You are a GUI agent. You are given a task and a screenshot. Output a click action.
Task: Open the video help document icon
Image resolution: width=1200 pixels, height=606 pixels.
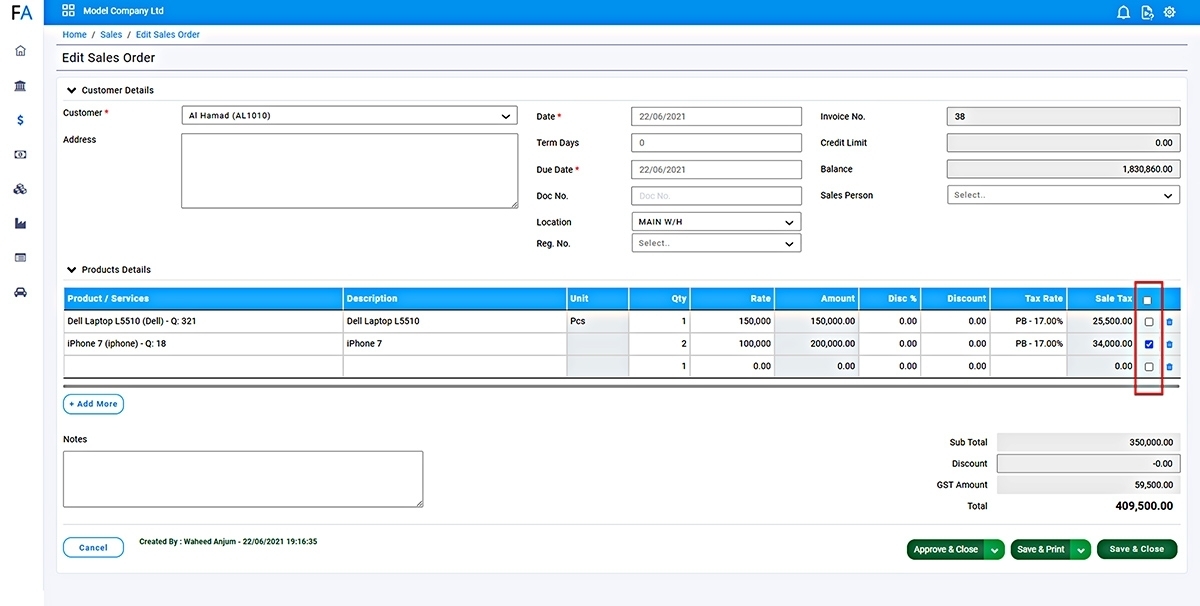[1147, 12]
